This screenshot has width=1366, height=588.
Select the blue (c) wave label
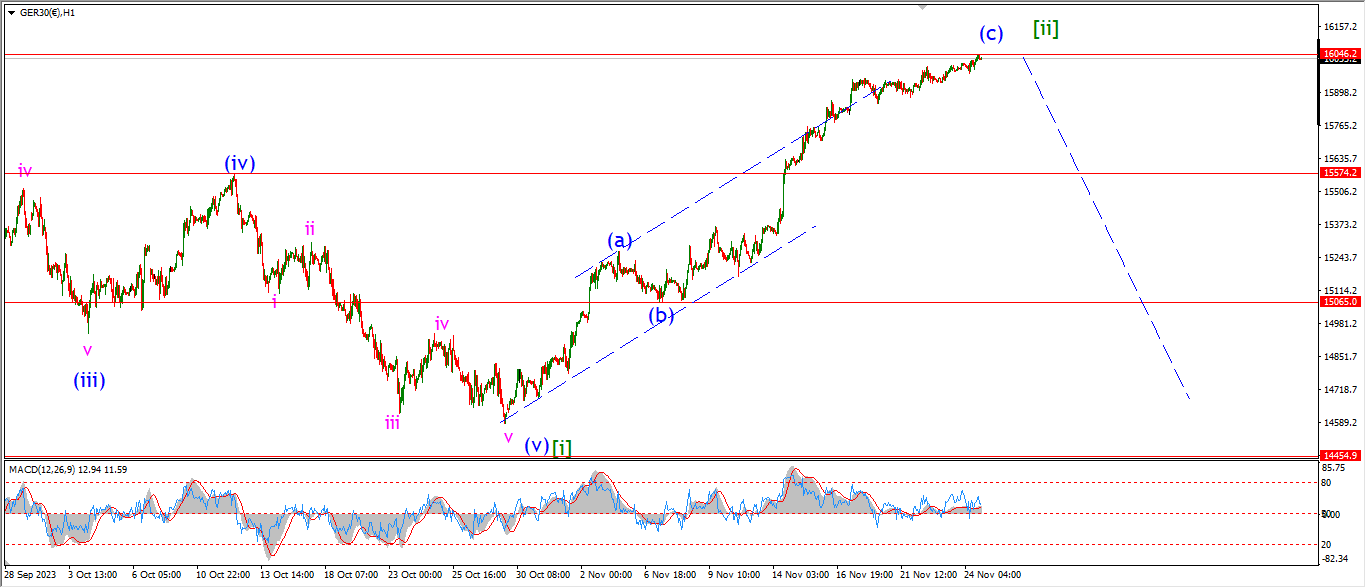990,34
